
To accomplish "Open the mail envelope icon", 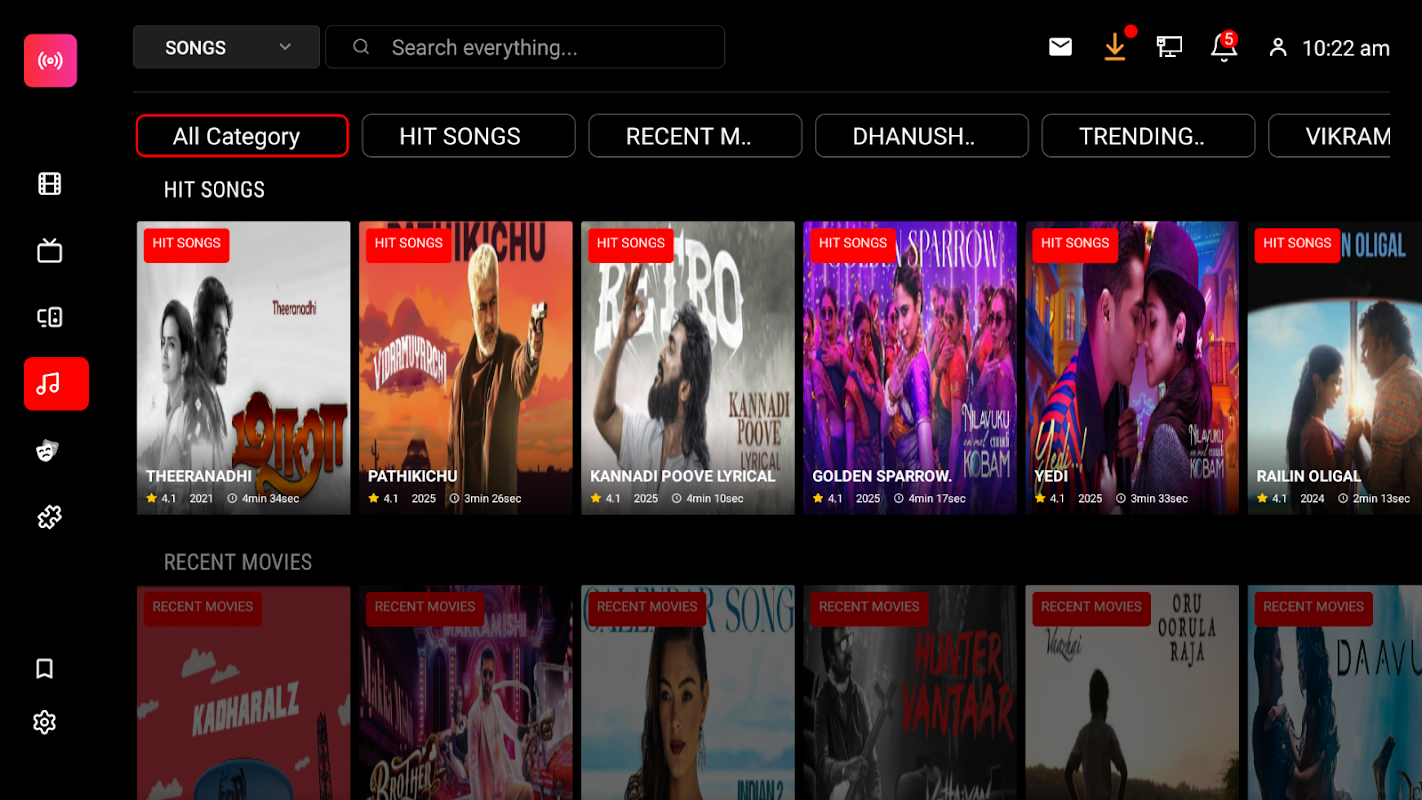I will [x=1060, y=47].
